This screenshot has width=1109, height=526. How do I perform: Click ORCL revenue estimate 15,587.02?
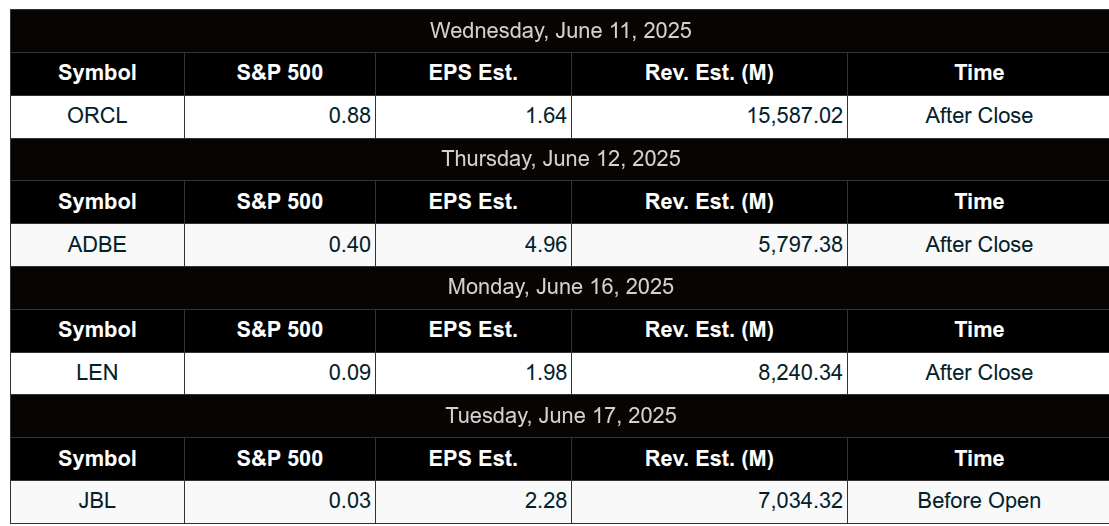click(x=795, y=116)
